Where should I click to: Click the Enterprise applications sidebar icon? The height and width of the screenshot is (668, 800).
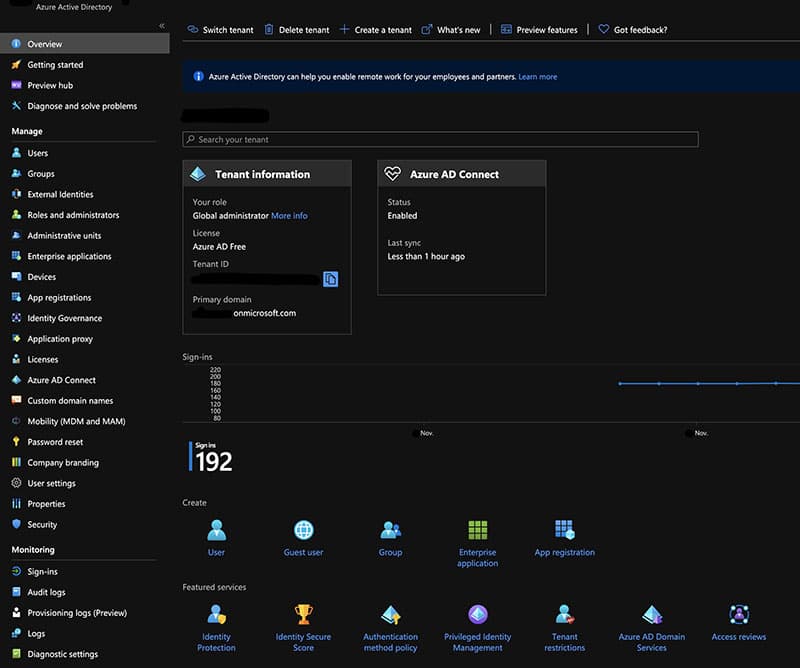pyautogui.click(x=16, y=256)
